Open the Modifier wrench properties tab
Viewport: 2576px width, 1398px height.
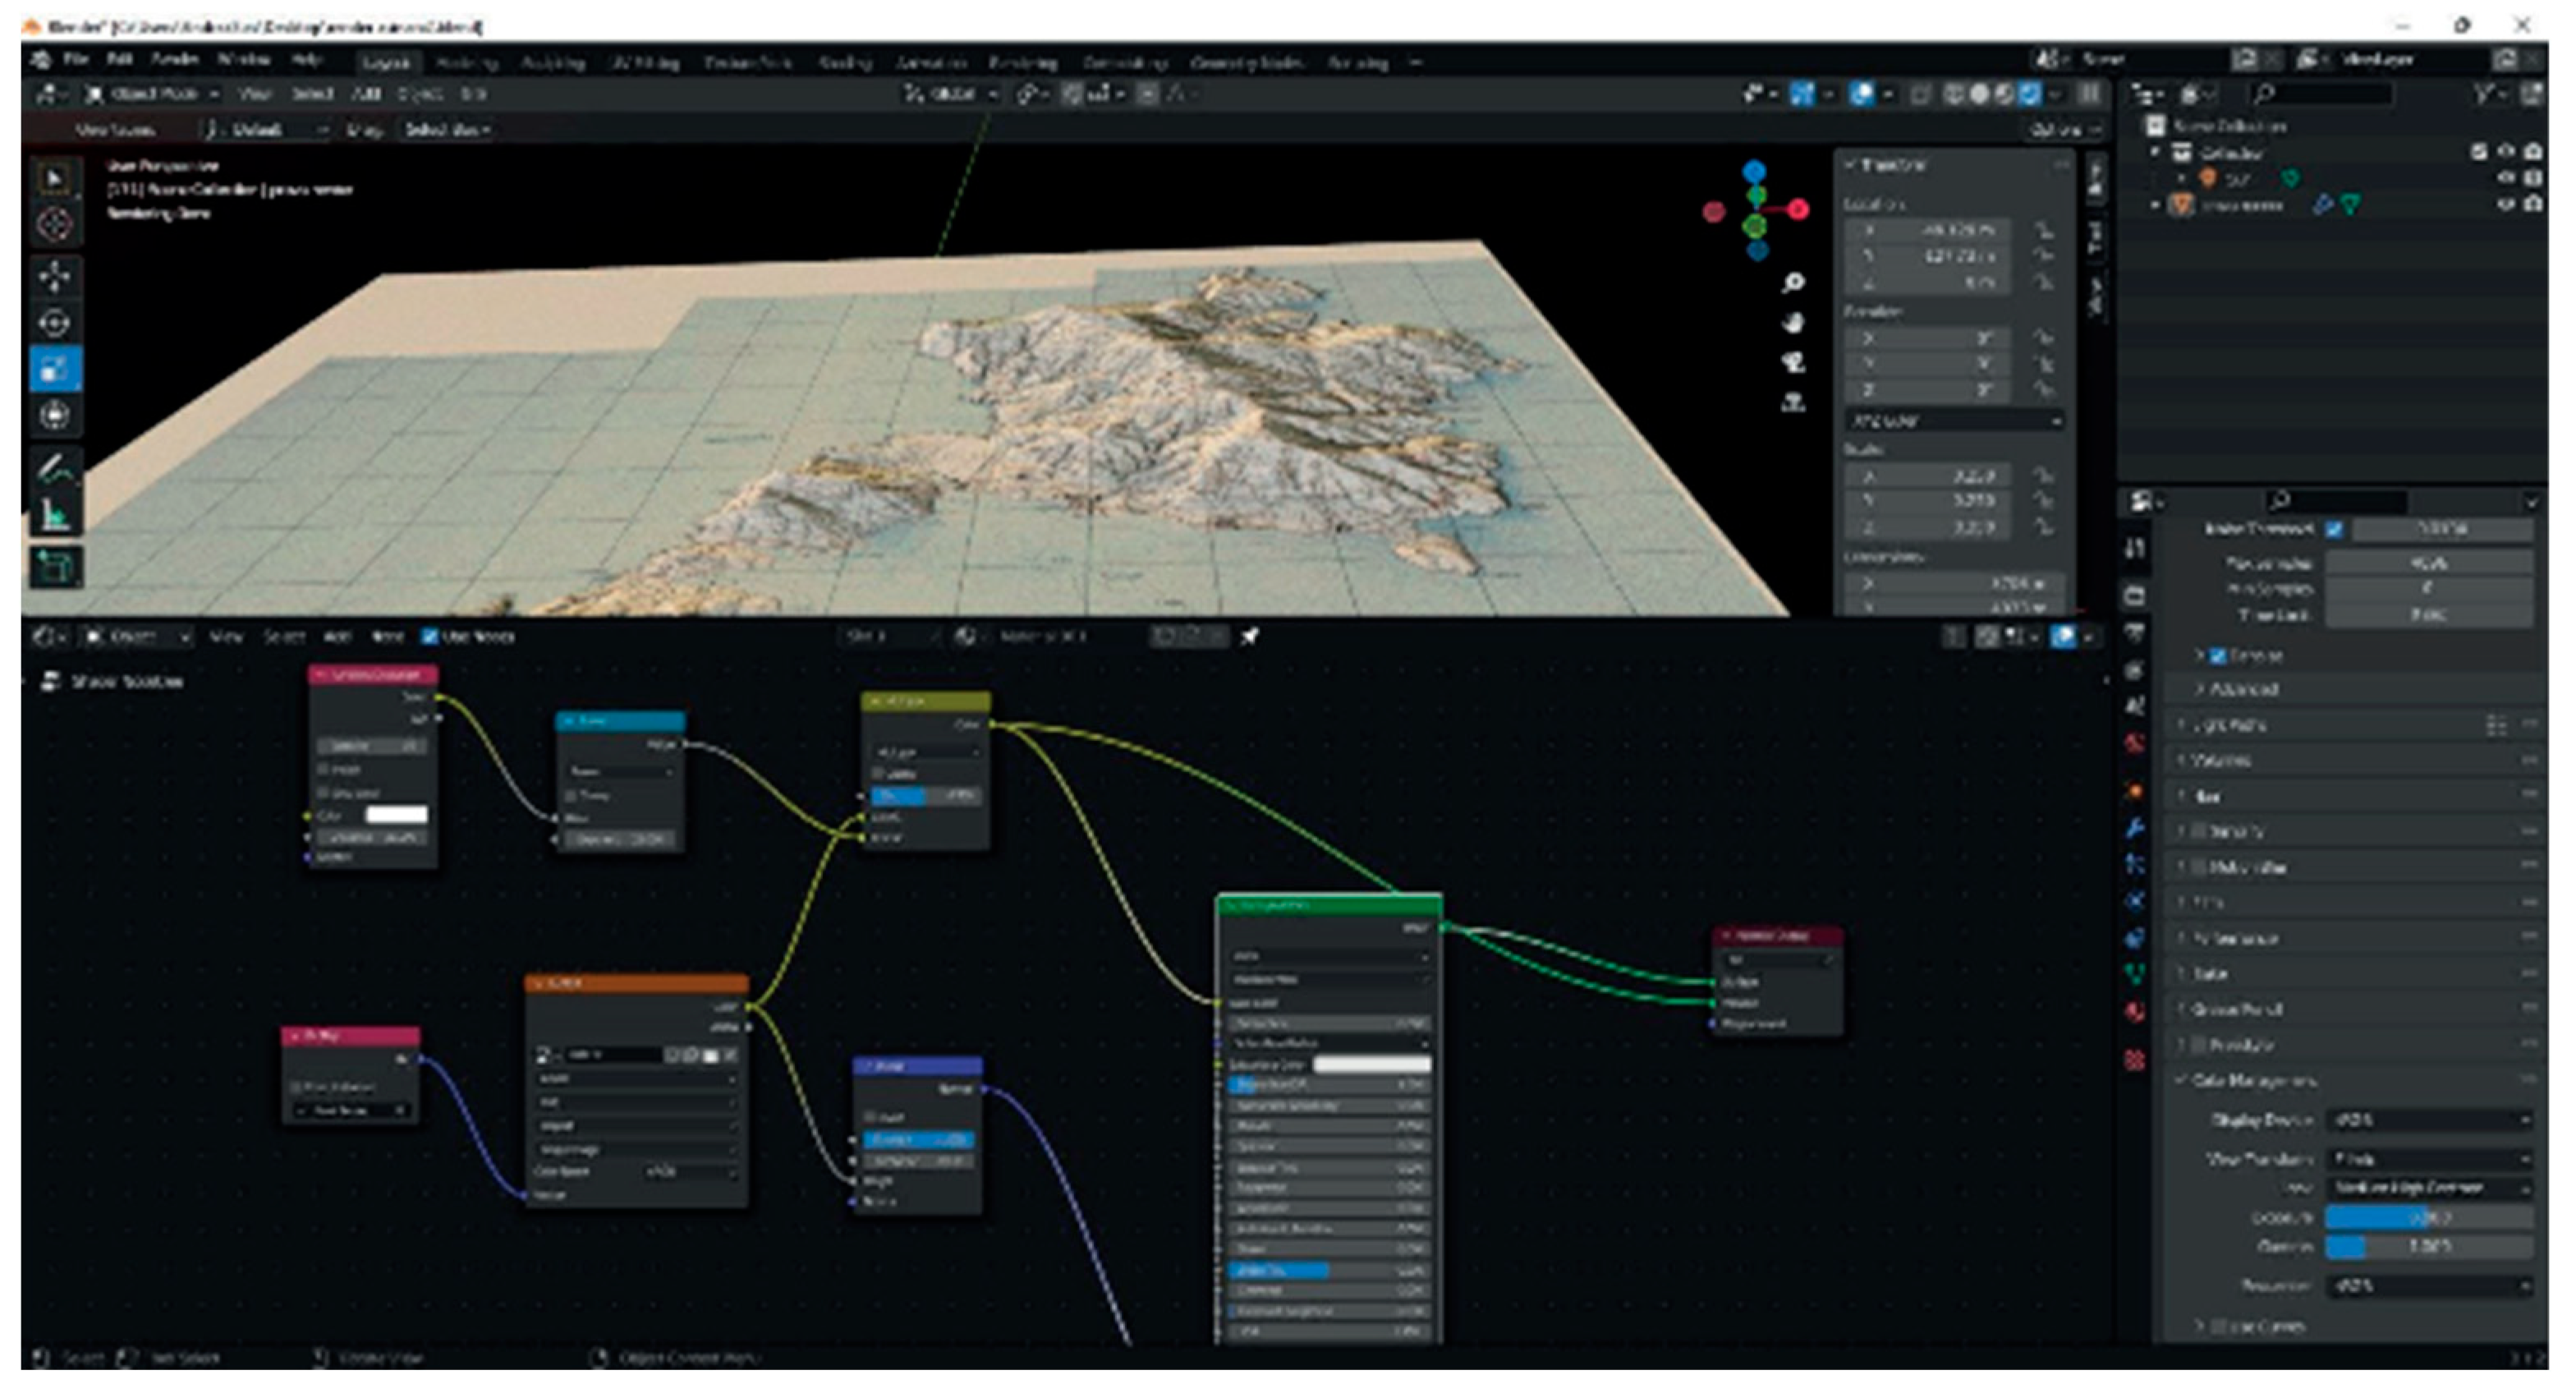[x=2135, y=828]
